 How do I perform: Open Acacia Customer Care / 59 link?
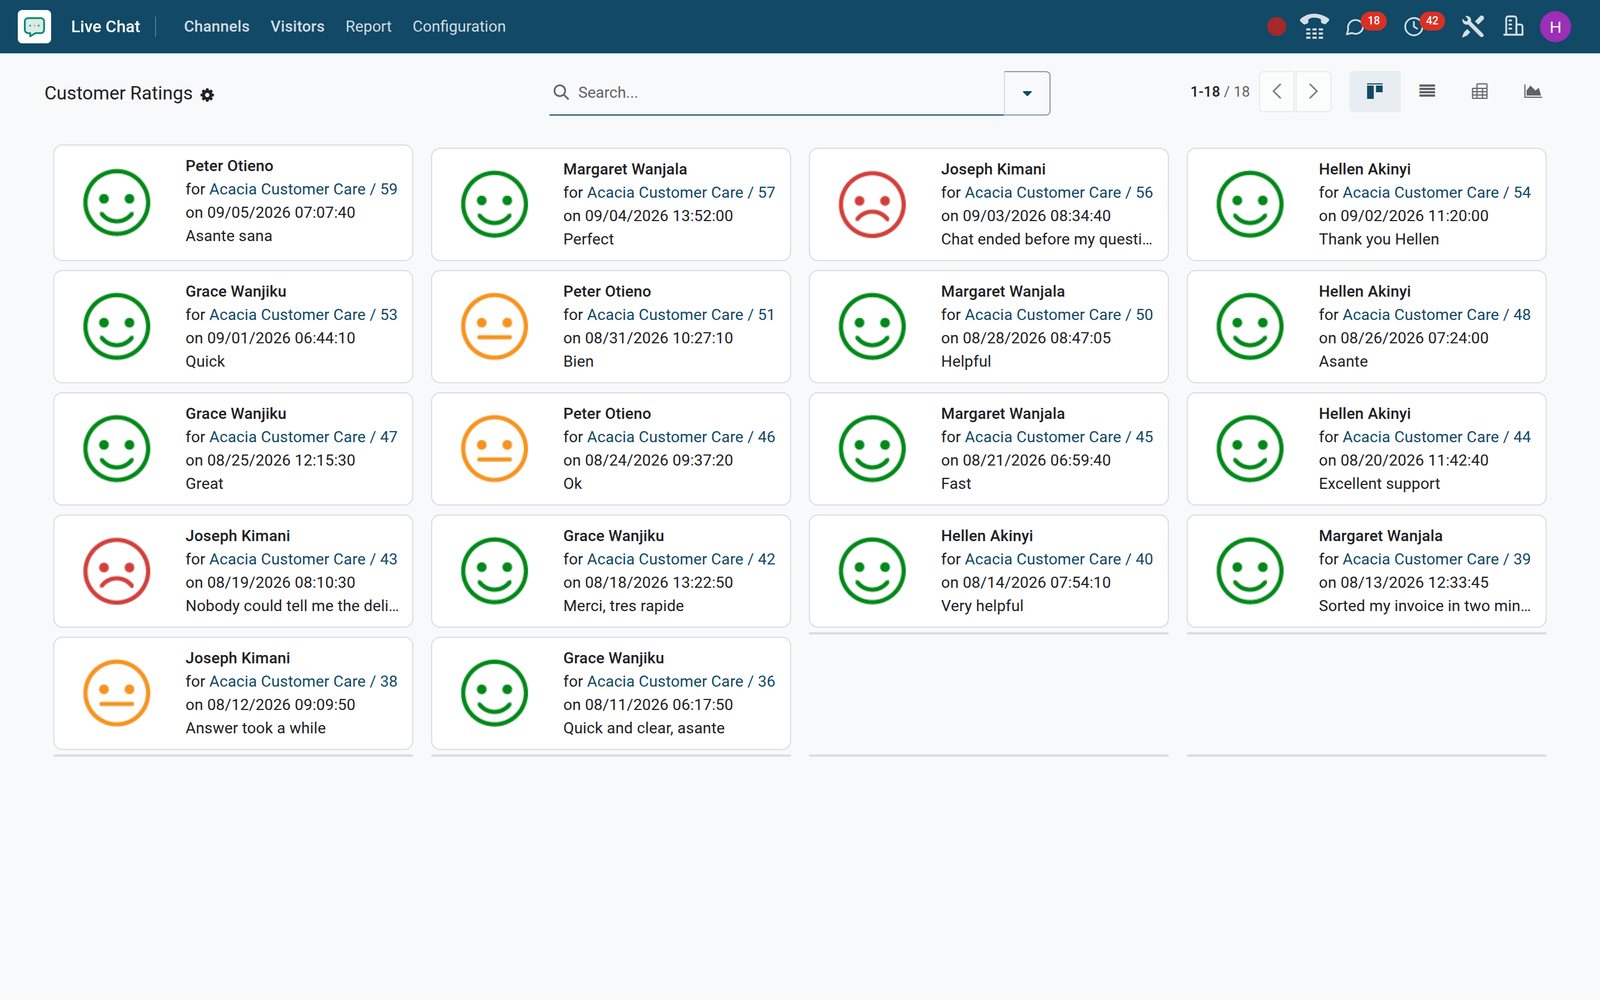303,189
